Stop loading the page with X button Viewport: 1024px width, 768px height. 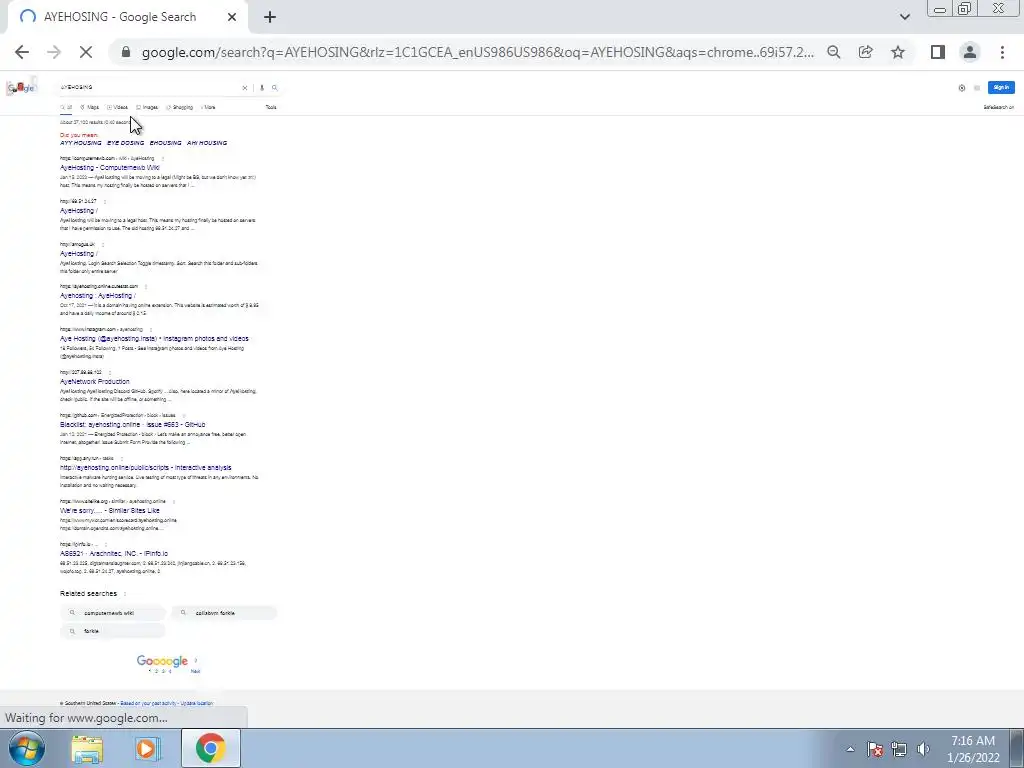coord(86,52)
